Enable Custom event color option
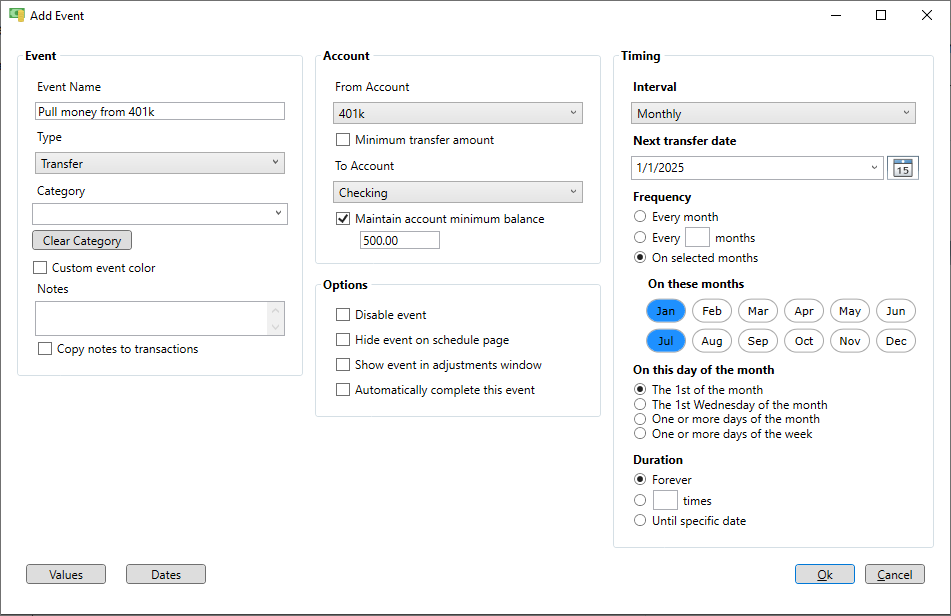The height and width of the screenshot is (616, 951). [40, 267]
